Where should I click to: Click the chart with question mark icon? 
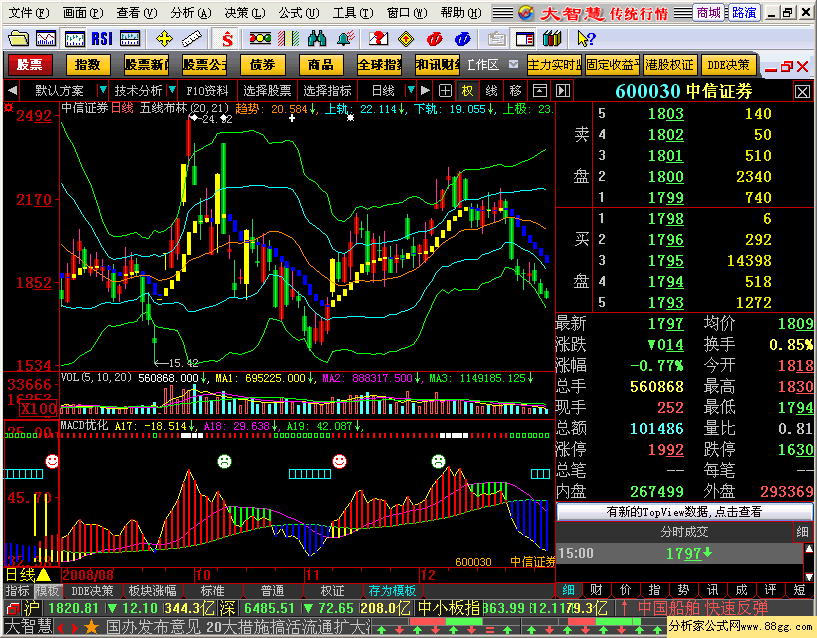pos(378,39)
